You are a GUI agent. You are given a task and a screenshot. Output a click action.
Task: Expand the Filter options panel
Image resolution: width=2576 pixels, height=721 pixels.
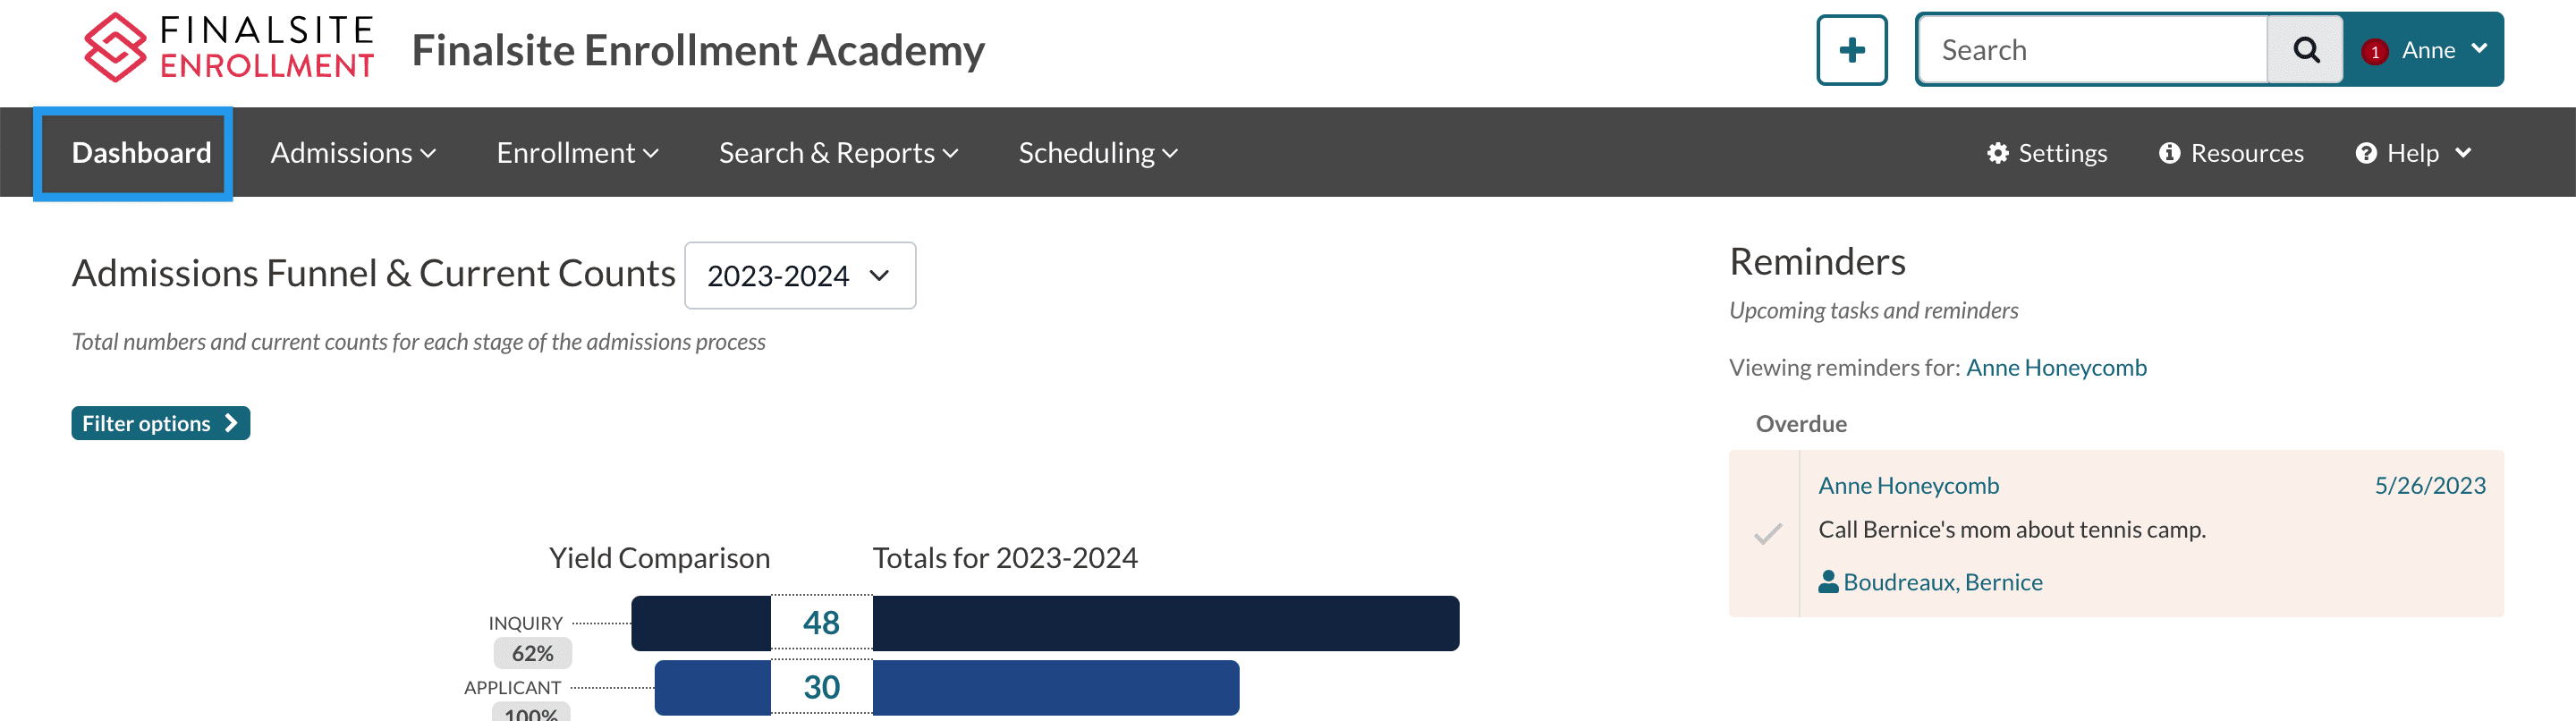click(x=160, y=424)
